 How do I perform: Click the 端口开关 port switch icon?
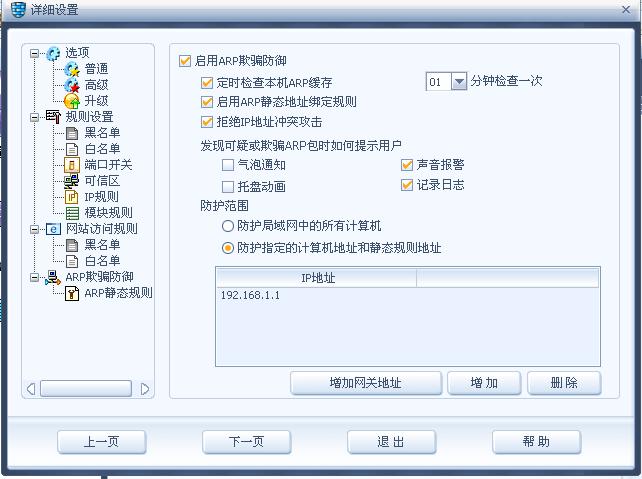click(x=72, y=165)
